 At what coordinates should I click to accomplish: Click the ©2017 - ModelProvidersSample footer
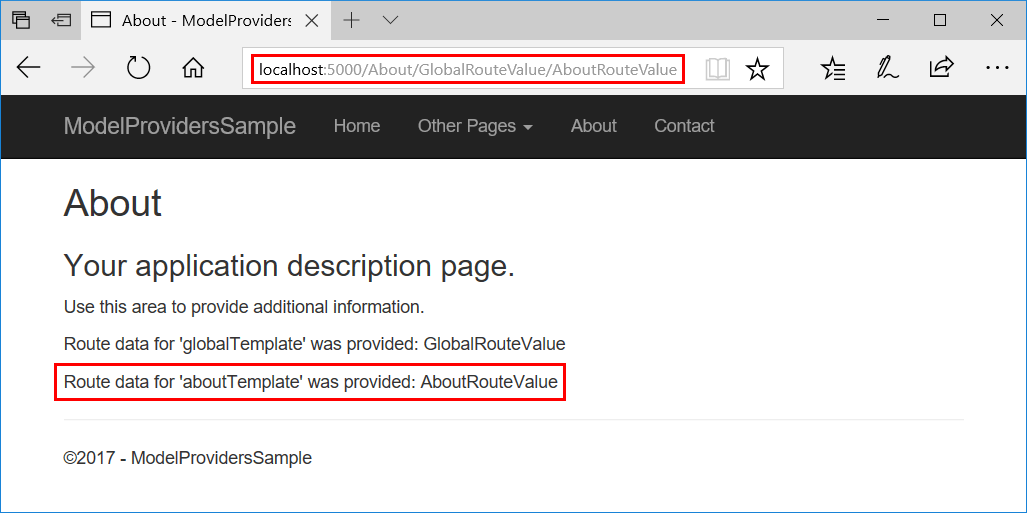point(187,458)
